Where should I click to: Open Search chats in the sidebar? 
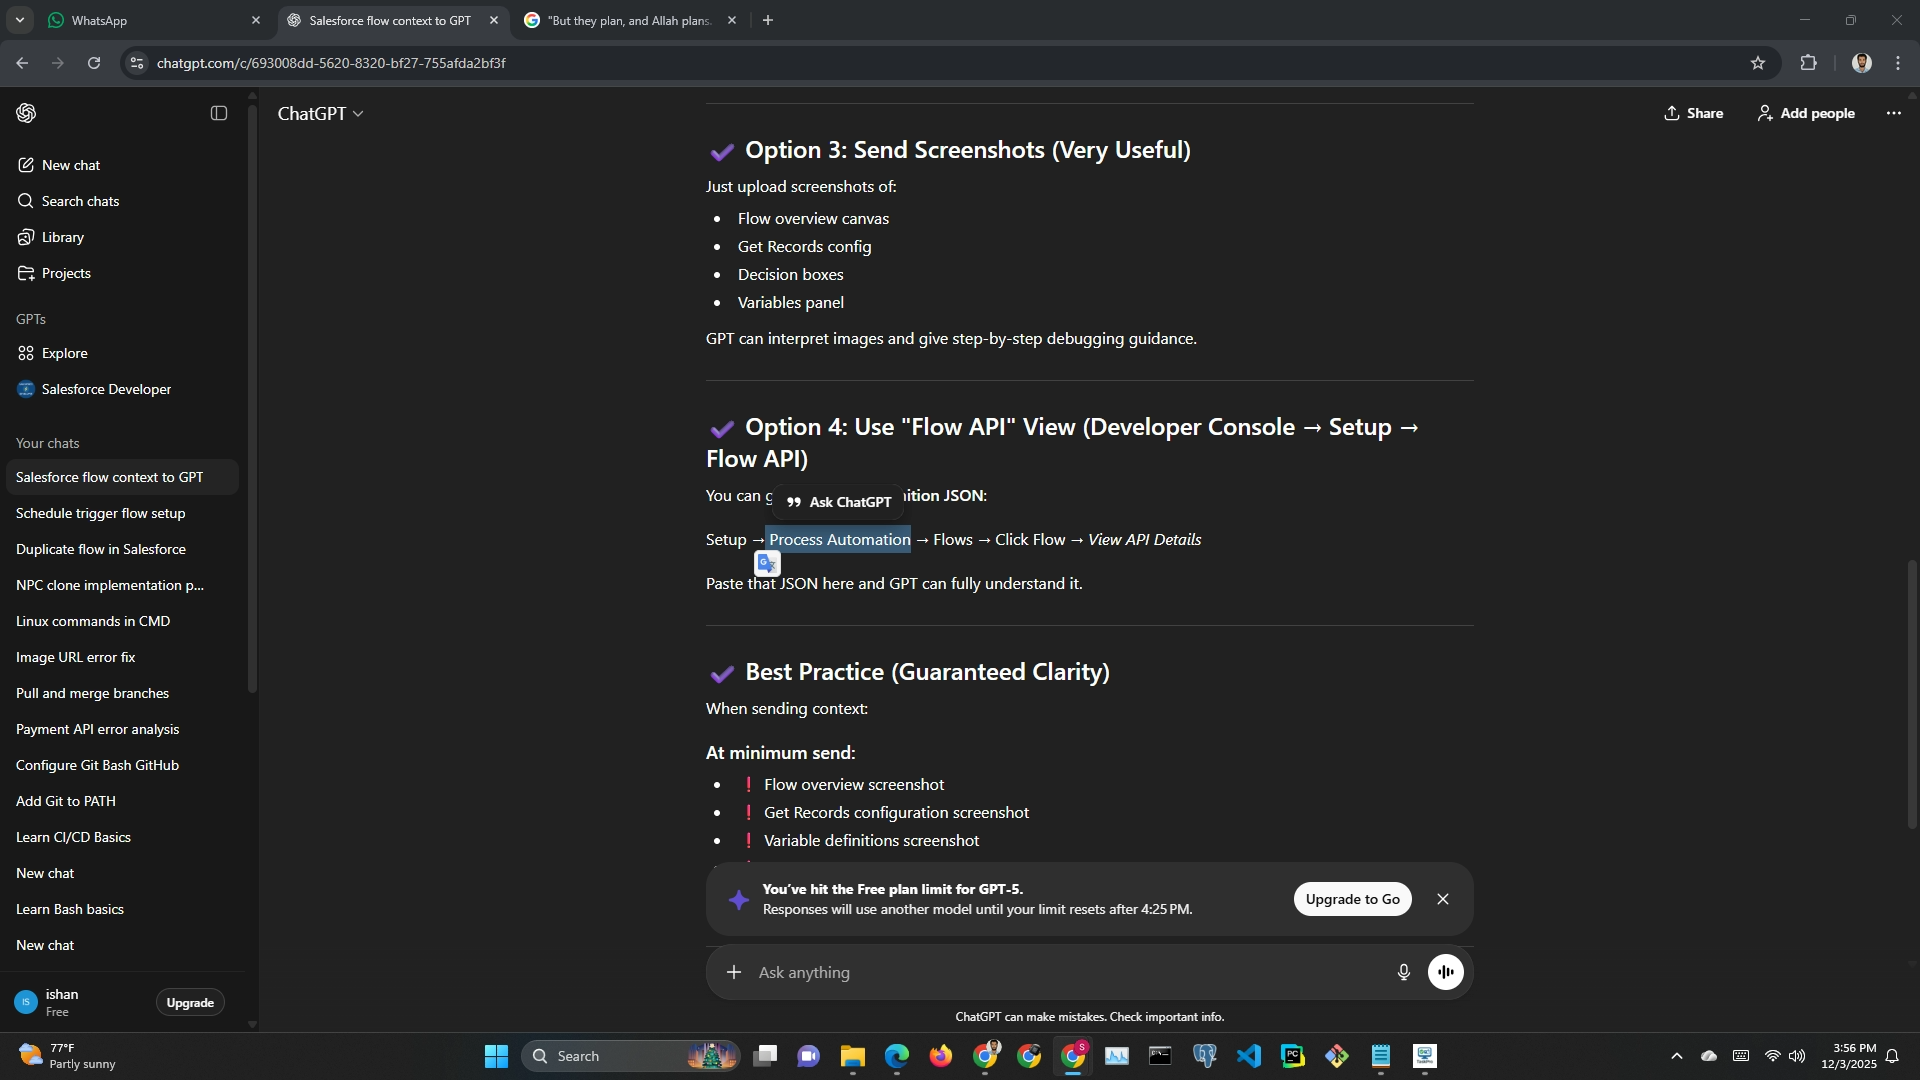point(80,201)
